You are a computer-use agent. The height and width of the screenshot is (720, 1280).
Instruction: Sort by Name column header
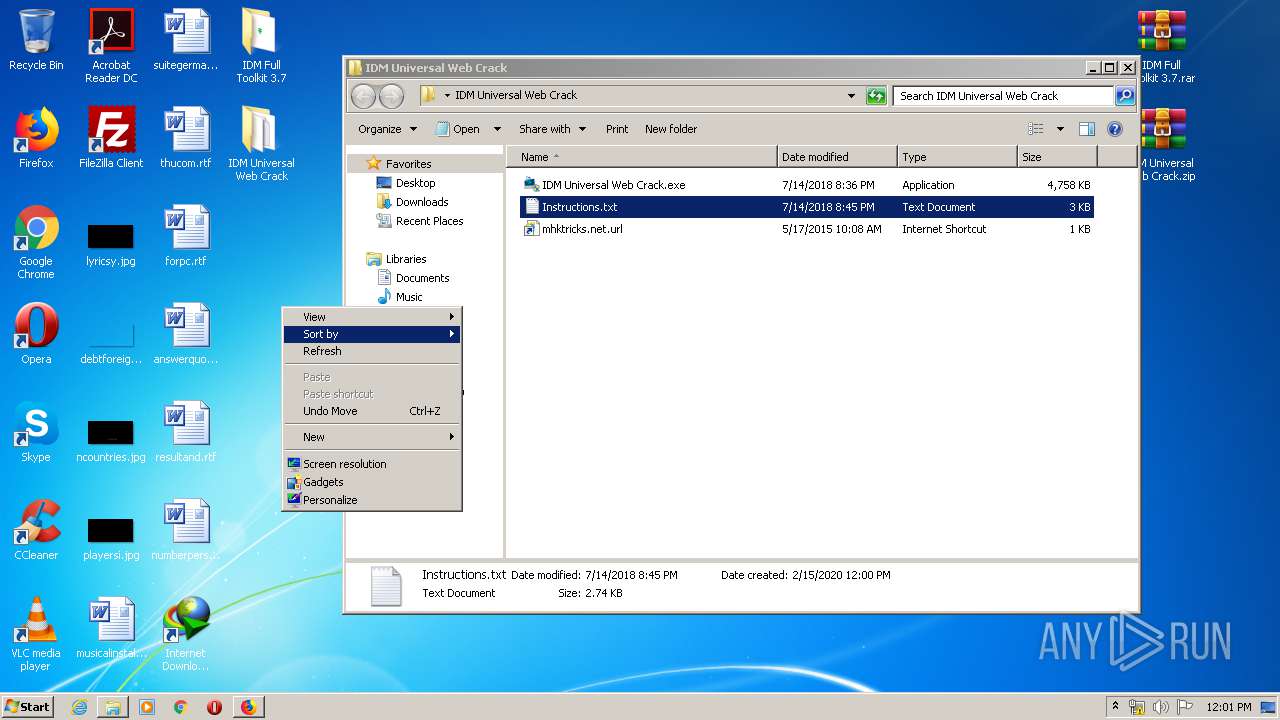pyautogui.click(x=642, y=157)
